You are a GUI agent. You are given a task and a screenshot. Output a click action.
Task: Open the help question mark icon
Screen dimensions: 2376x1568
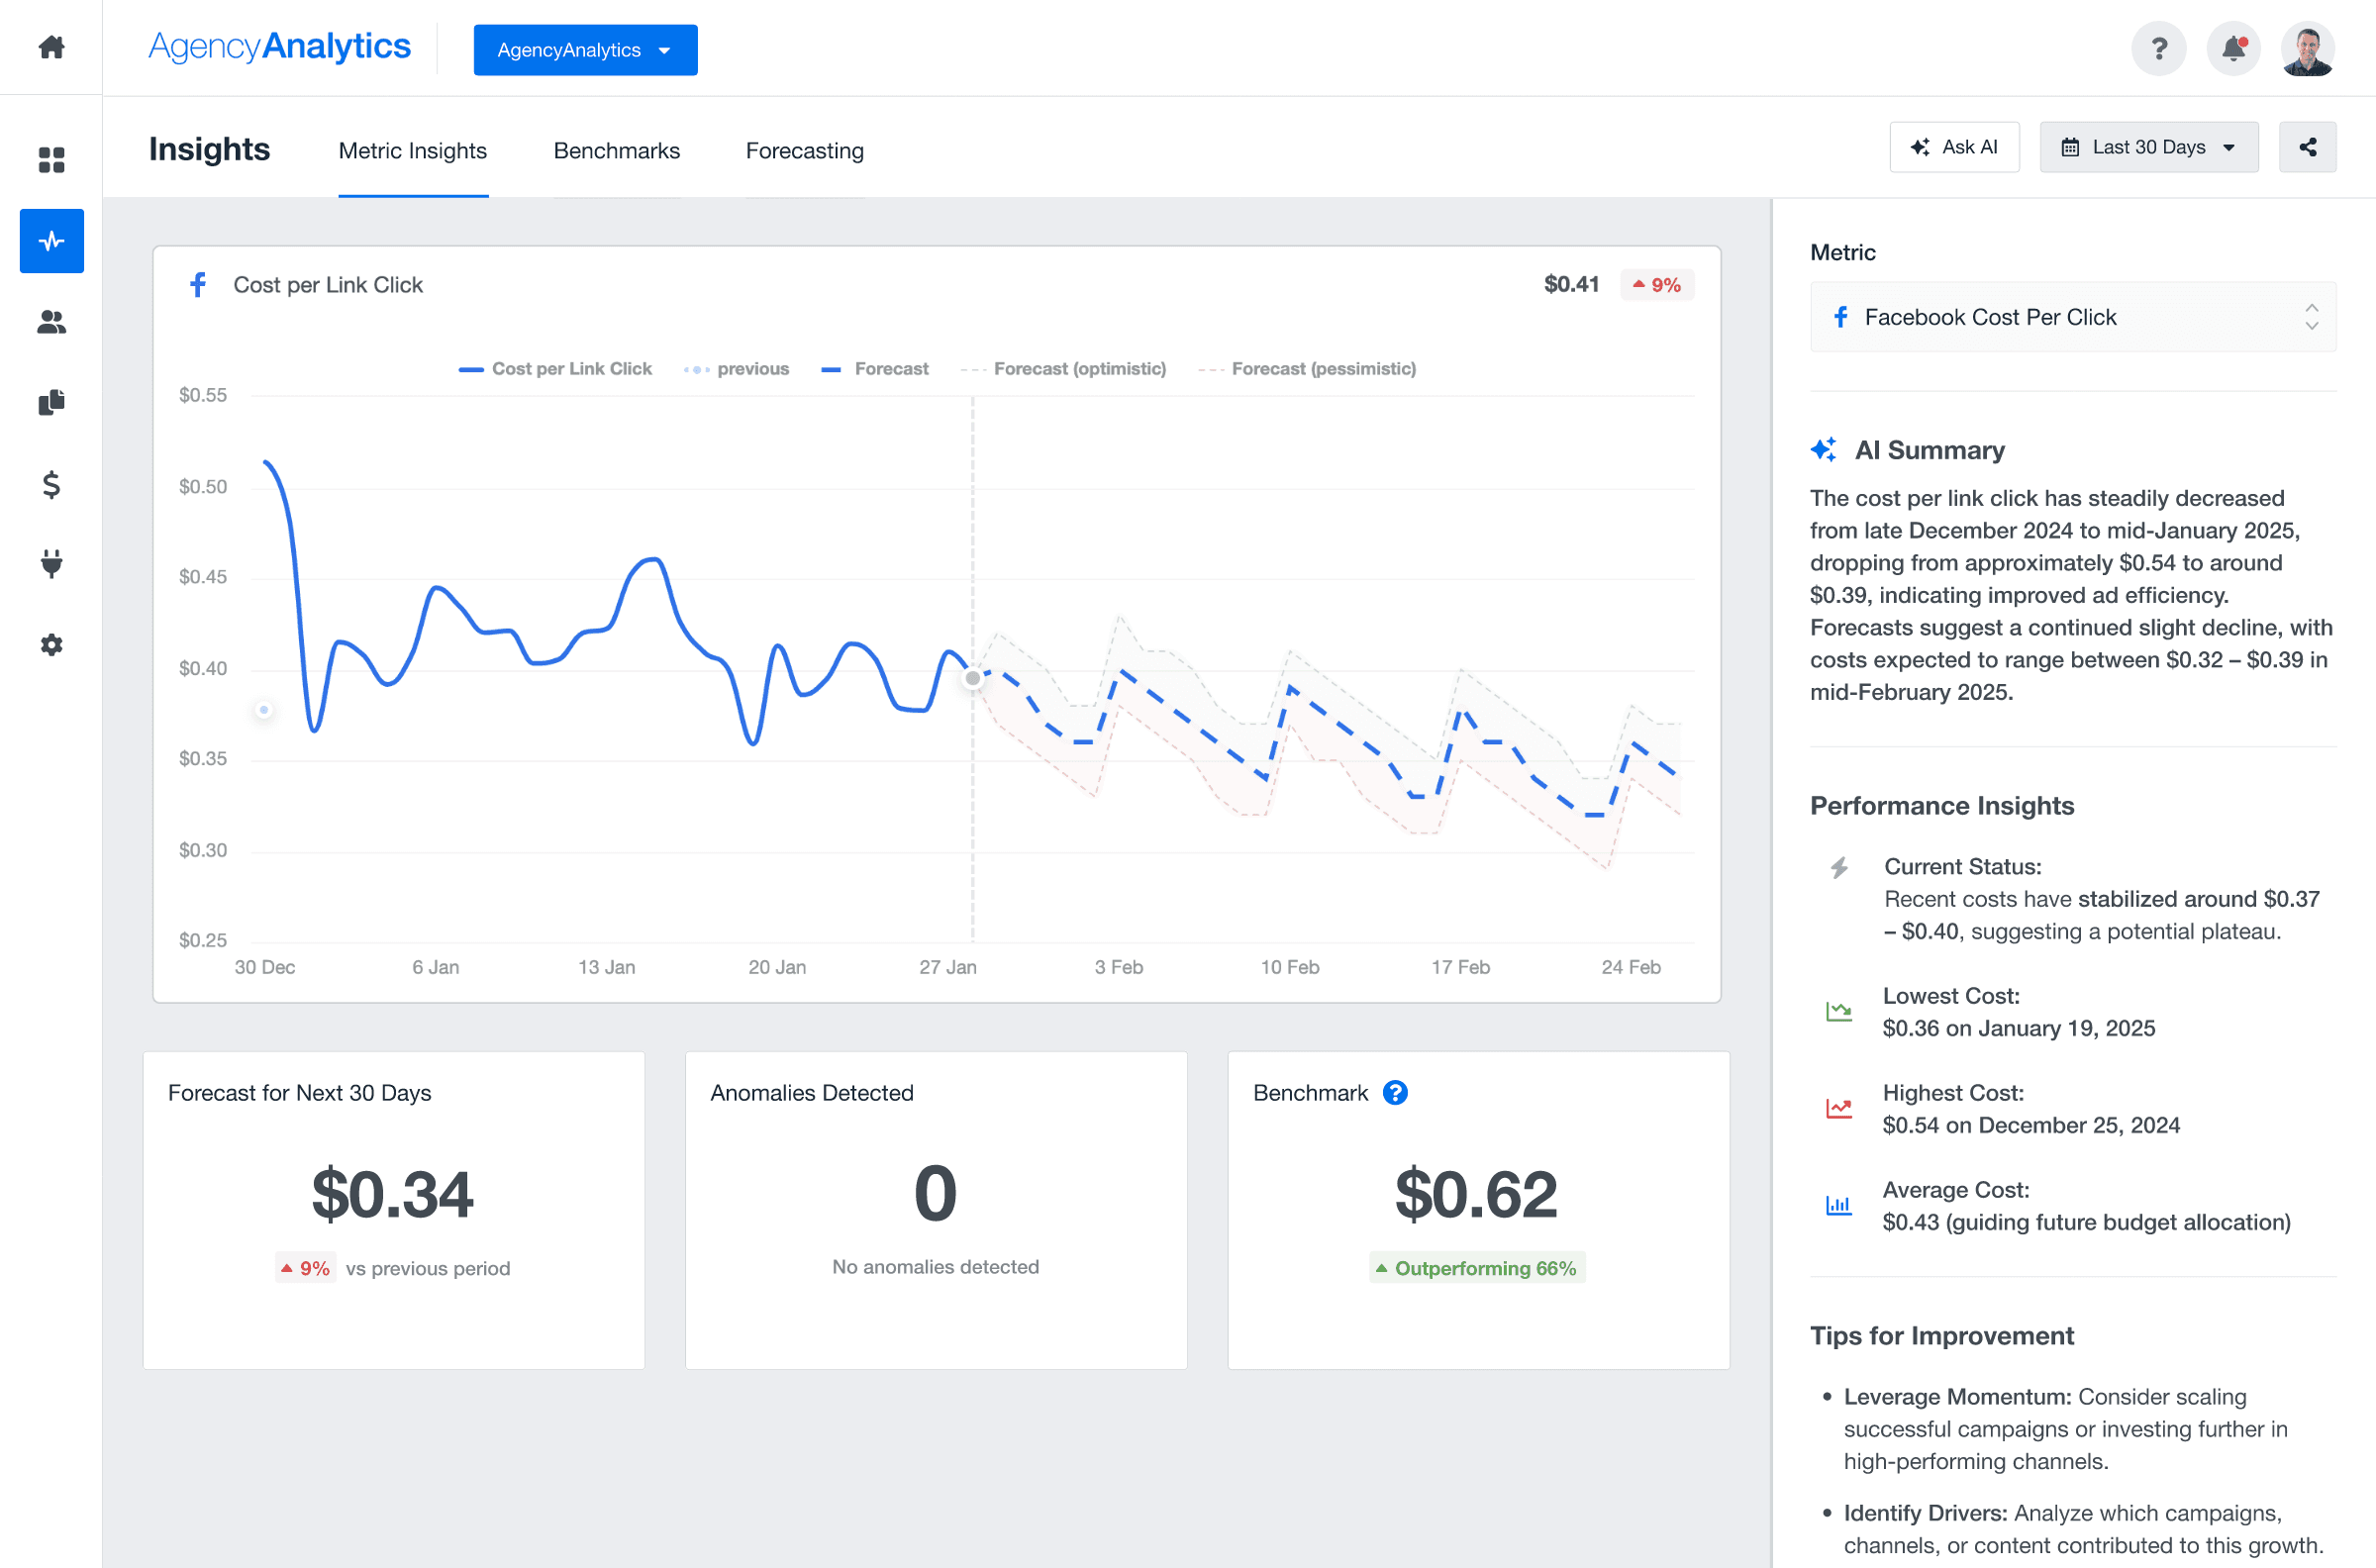click(2159, 48)
